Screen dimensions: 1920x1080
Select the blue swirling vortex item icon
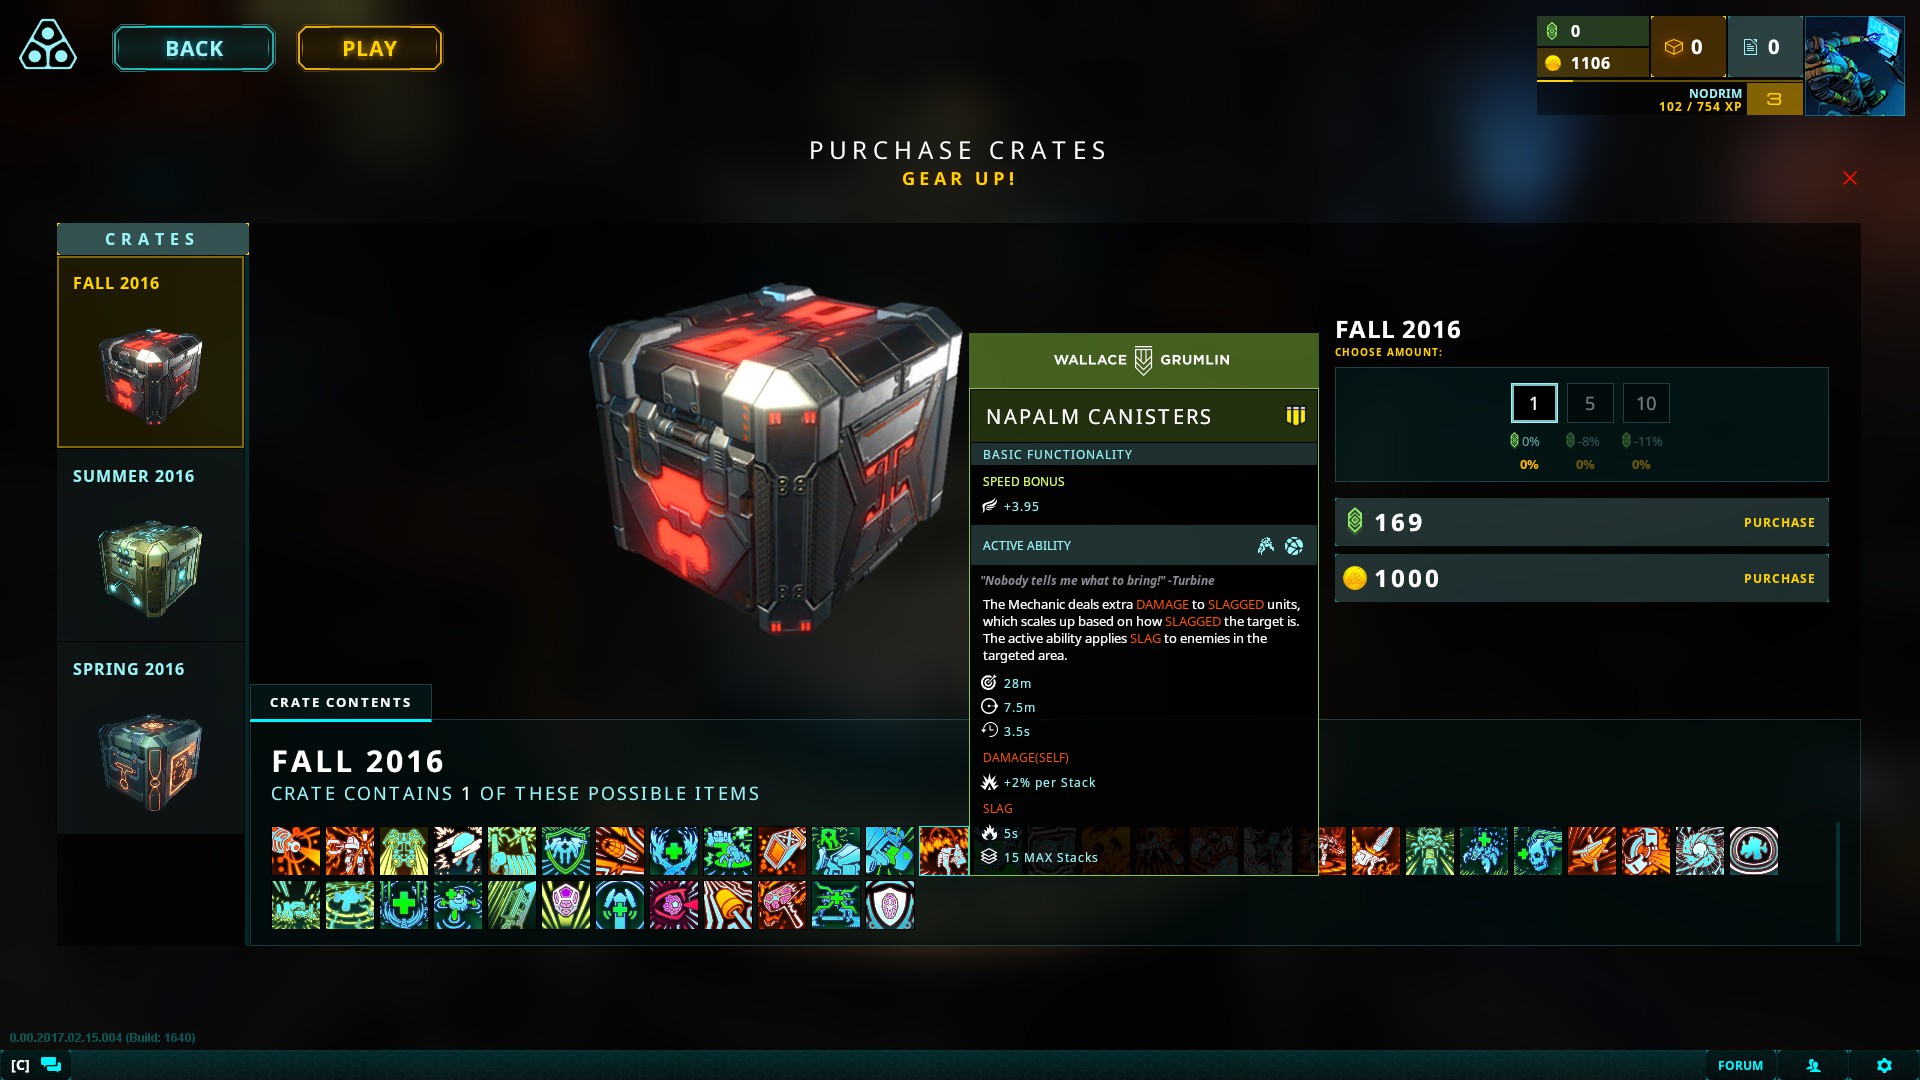point(1700,851)
